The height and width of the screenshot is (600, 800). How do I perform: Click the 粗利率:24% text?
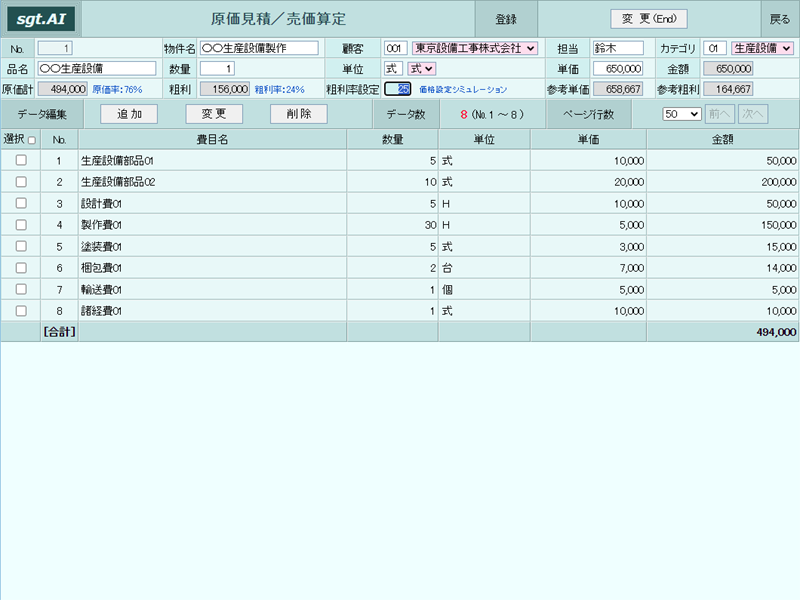[280, 90]
